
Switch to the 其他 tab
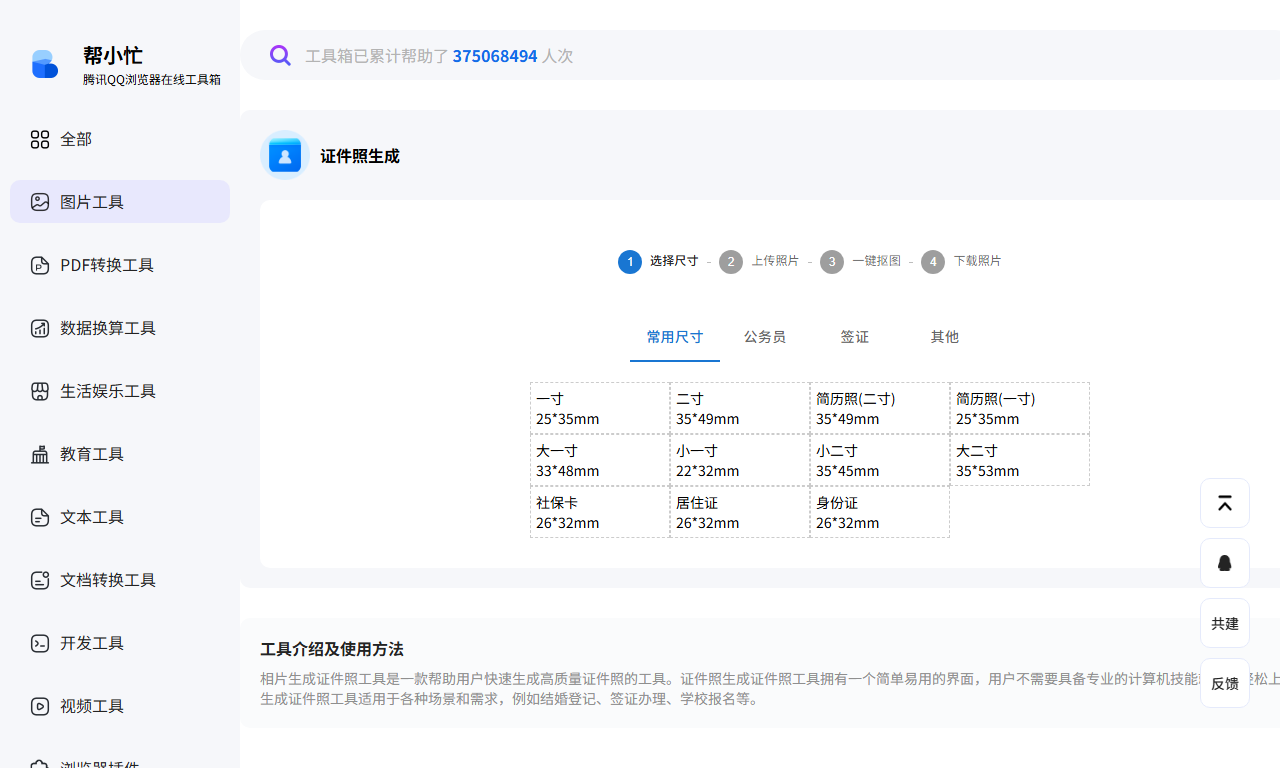point(945,337)
